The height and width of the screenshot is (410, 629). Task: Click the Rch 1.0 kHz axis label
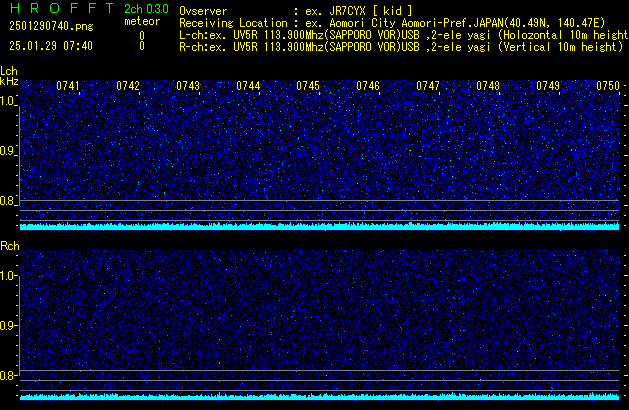click(7, 276)
